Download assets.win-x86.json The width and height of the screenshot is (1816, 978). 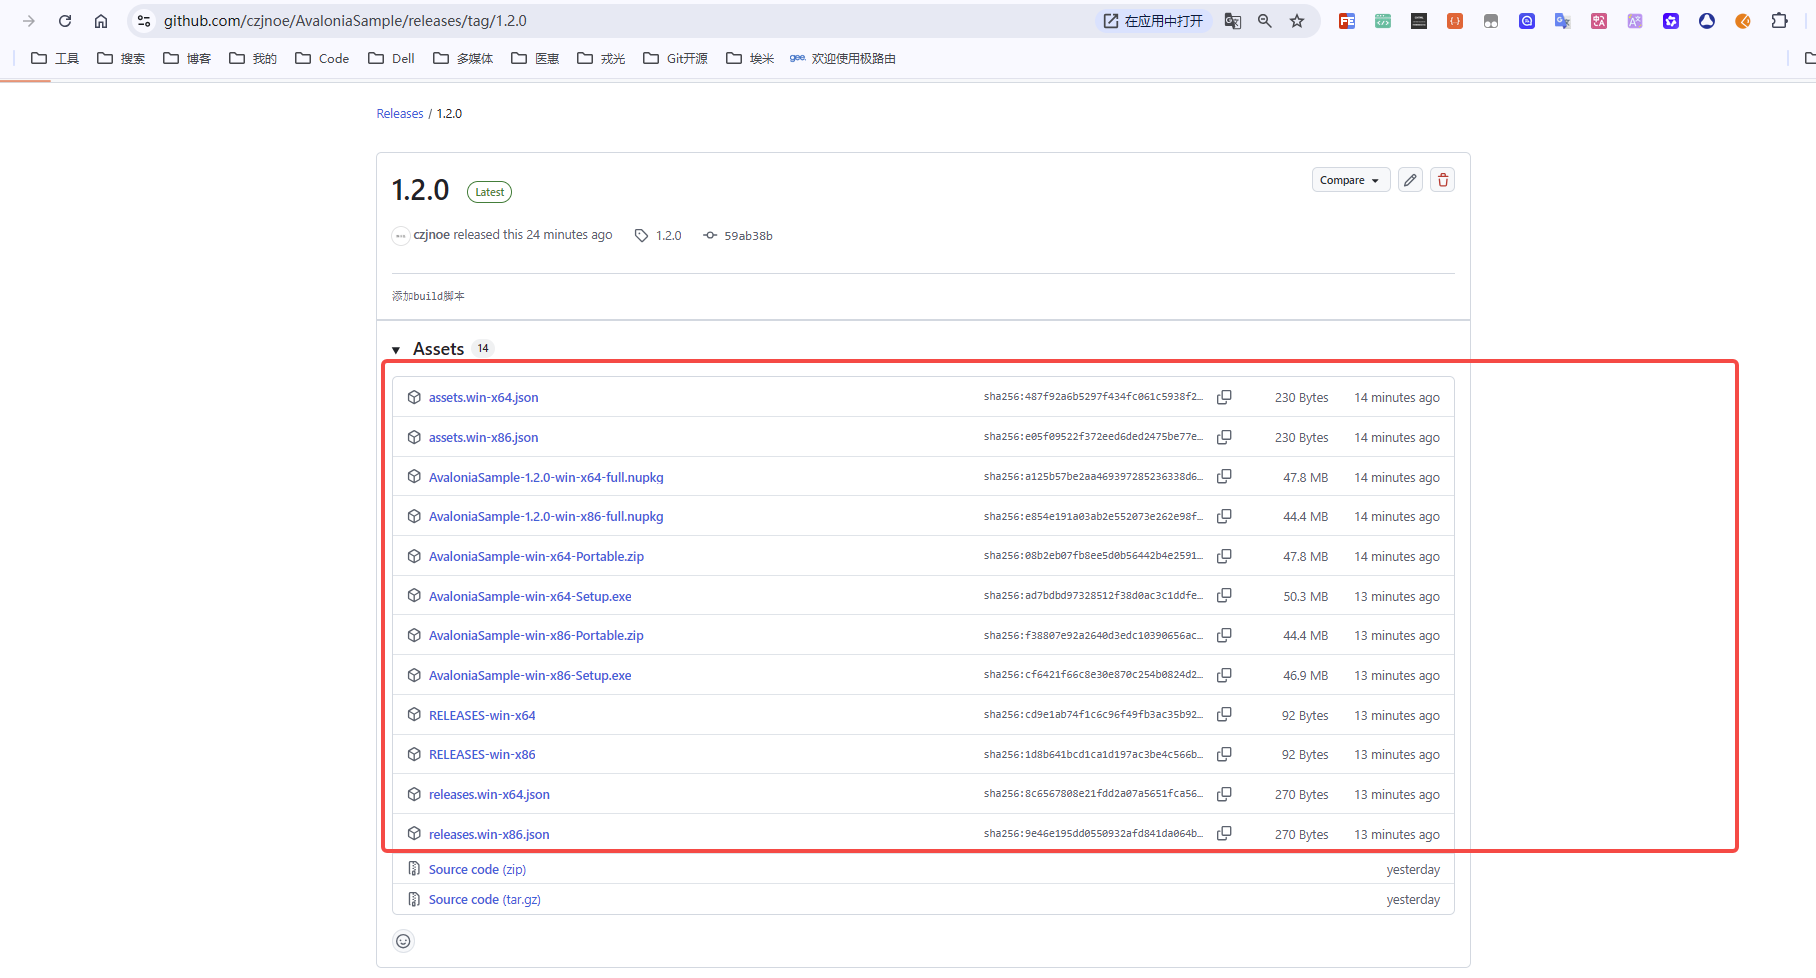click(x=483, y=438)
